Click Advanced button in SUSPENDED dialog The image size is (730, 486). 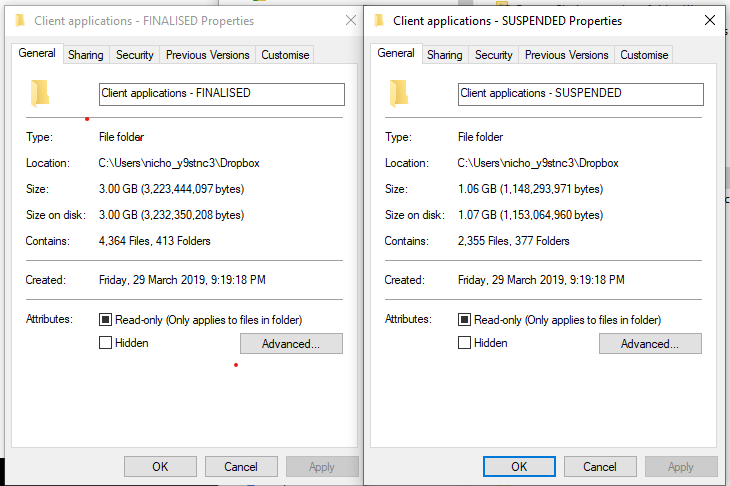coord(650,344)
